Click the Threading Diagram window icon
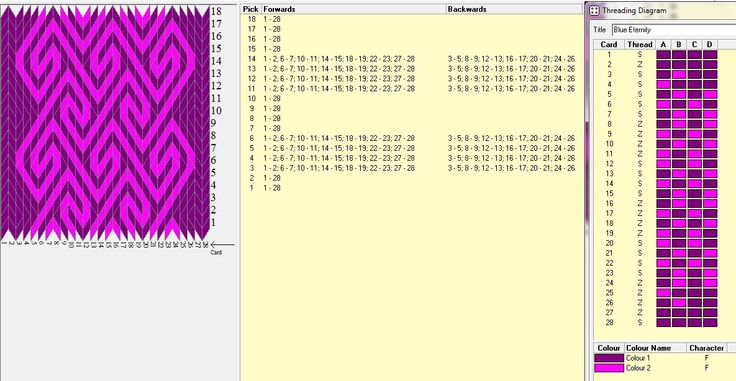Screen dimensions: 736x381 click(x=594, y=10)
